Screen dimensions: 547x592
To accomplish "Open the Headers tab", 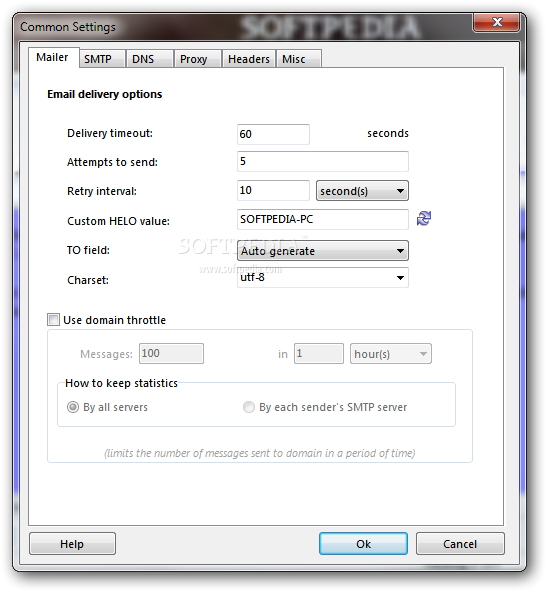I will click(249, 59).
